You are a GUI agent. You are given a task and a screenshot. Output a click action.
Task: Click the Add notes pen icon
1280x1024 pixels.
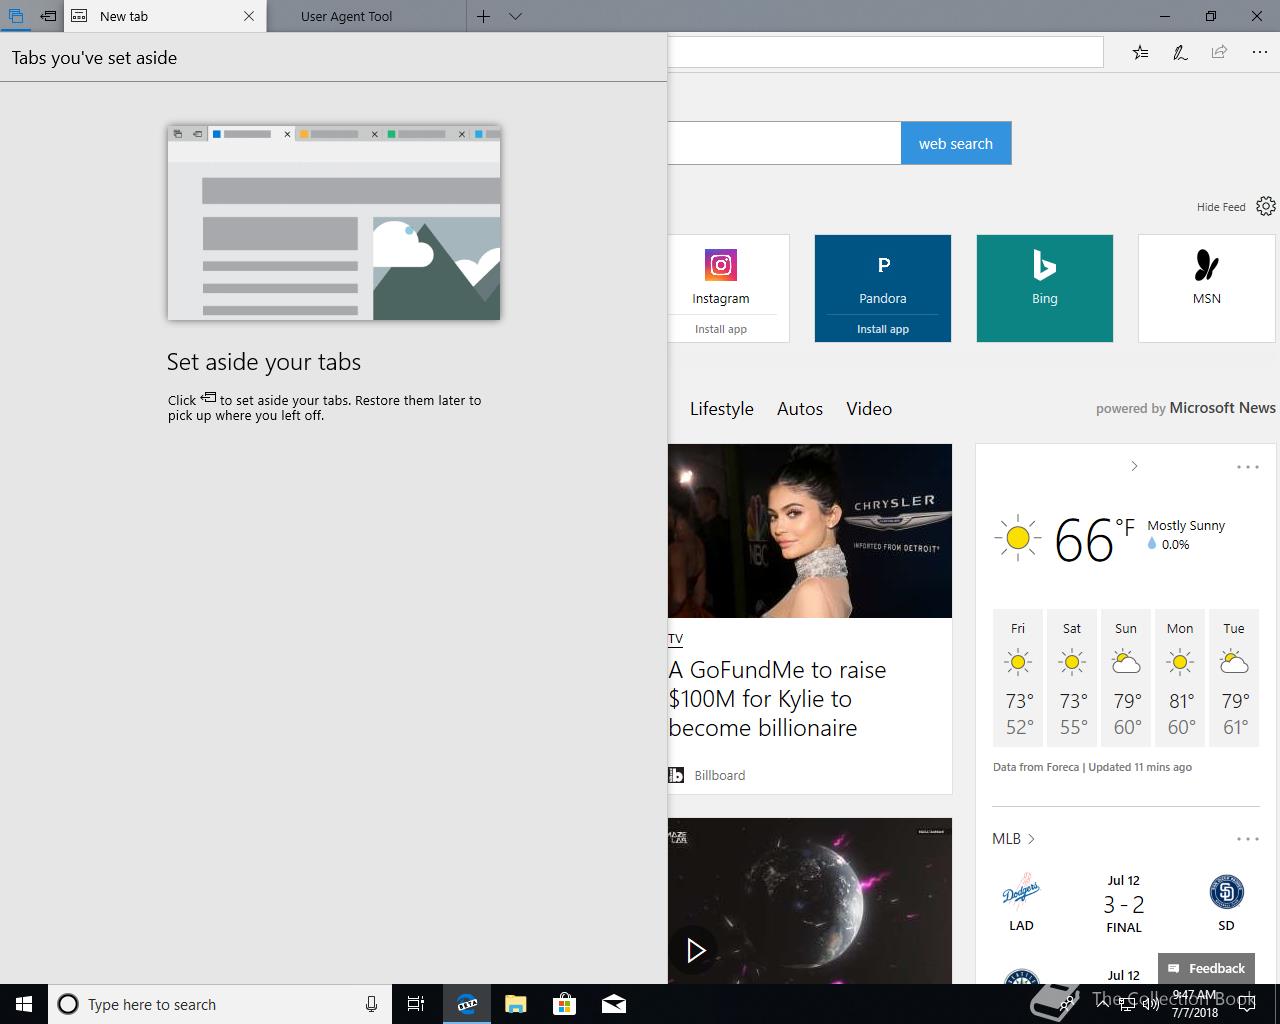click(x=1180, y=52)
